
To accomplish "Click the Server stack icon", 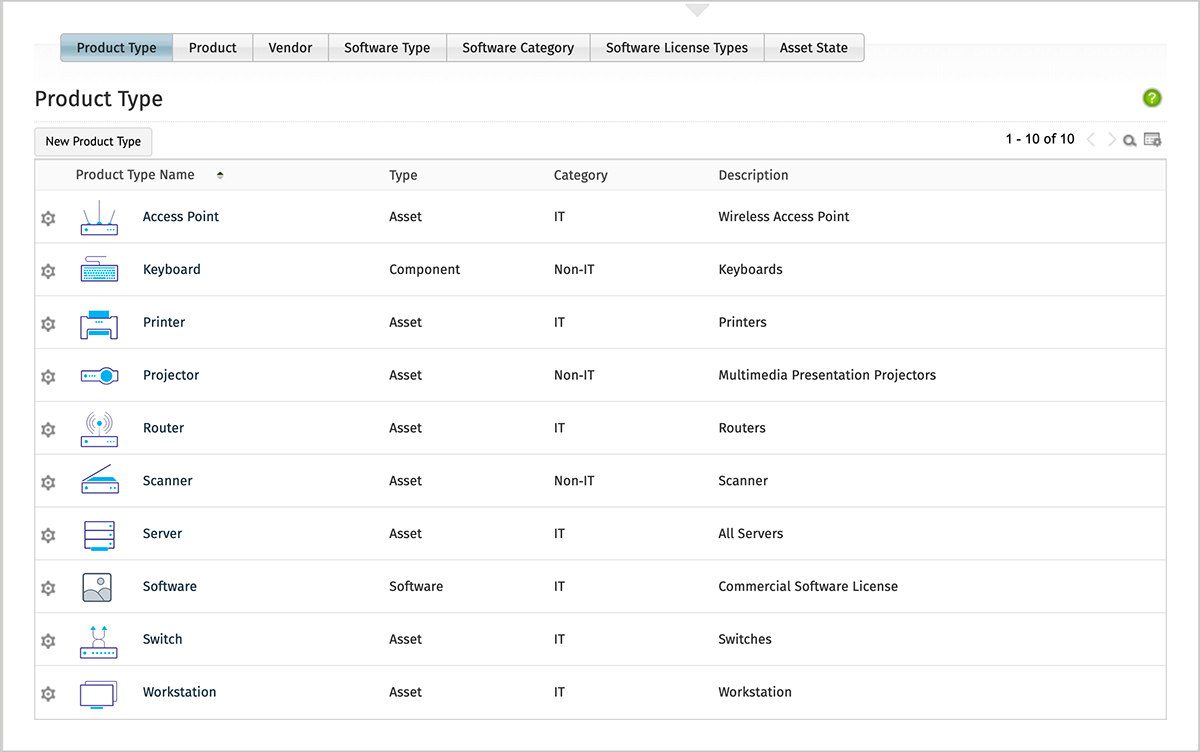I will (98, 533).
